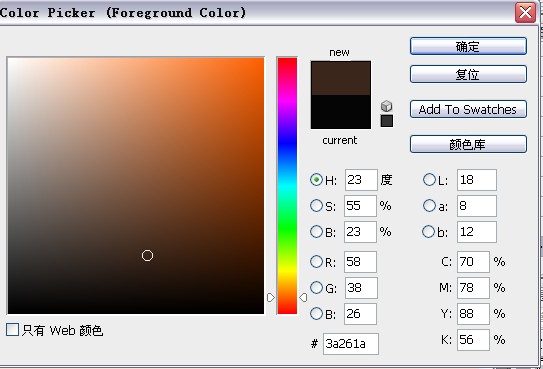Select the Lab a channel radio button
Screen dimensions: 543x369
pos(429,206)
